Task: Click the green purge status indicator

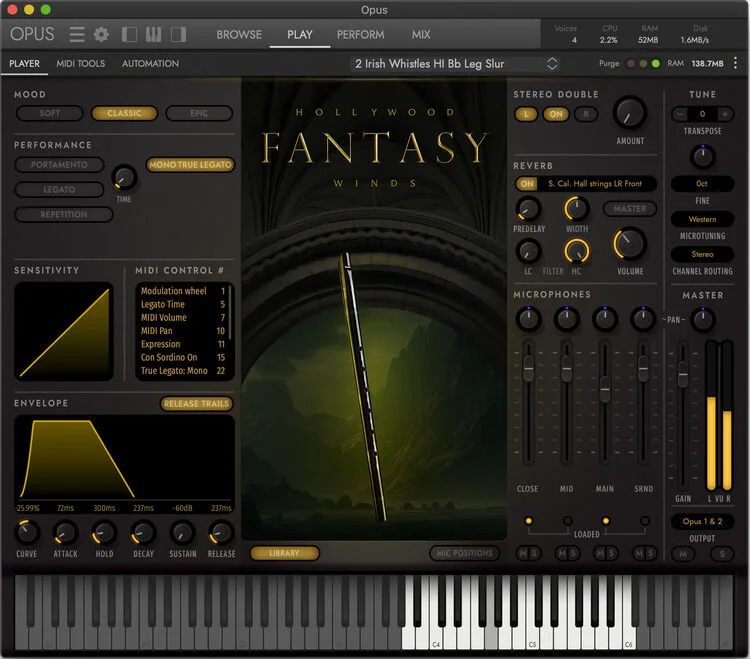Action: 656,64
